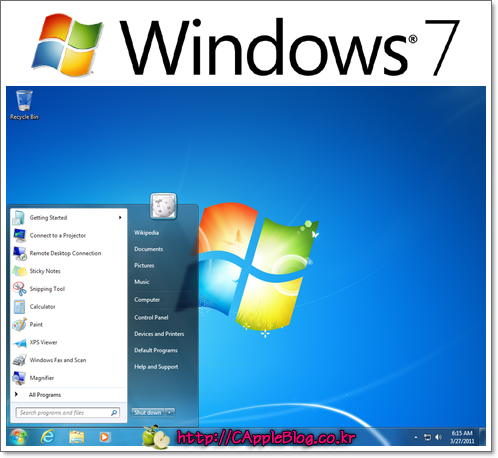
Task: Expand the Getting Started submenu arrow
Action: 120,218
